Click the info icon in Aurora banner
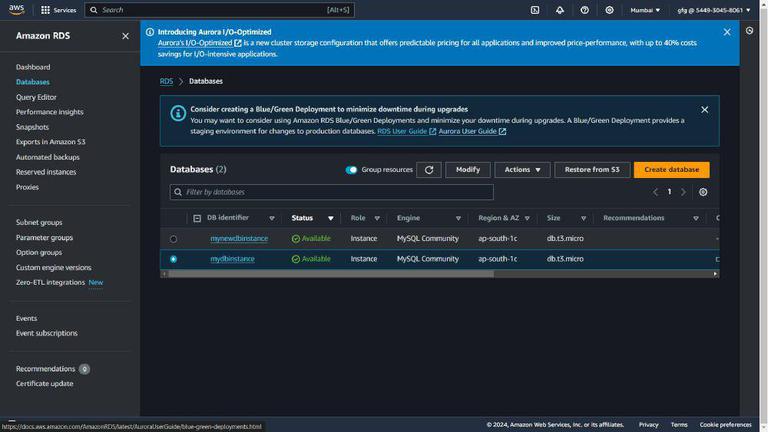Screen dimensions: 768x432 point(150,32)
